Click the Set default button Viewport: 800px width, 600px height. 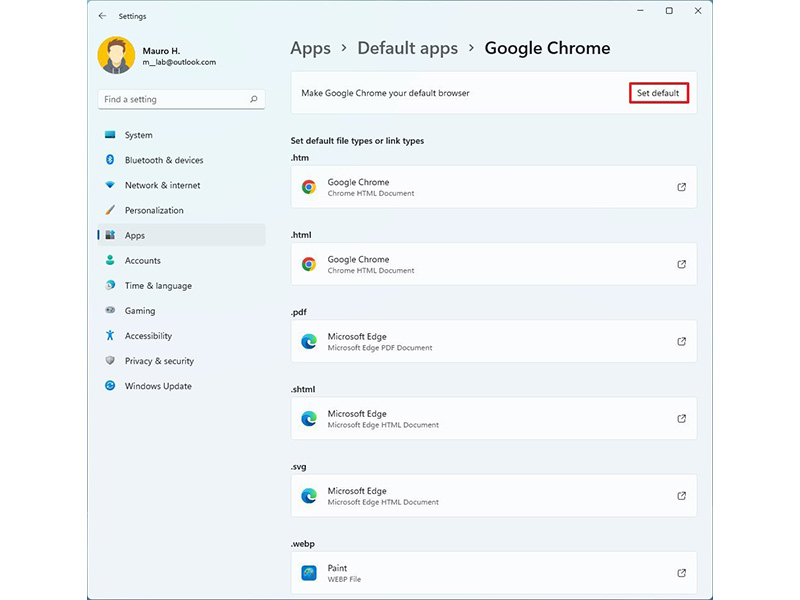pos(659,93)
